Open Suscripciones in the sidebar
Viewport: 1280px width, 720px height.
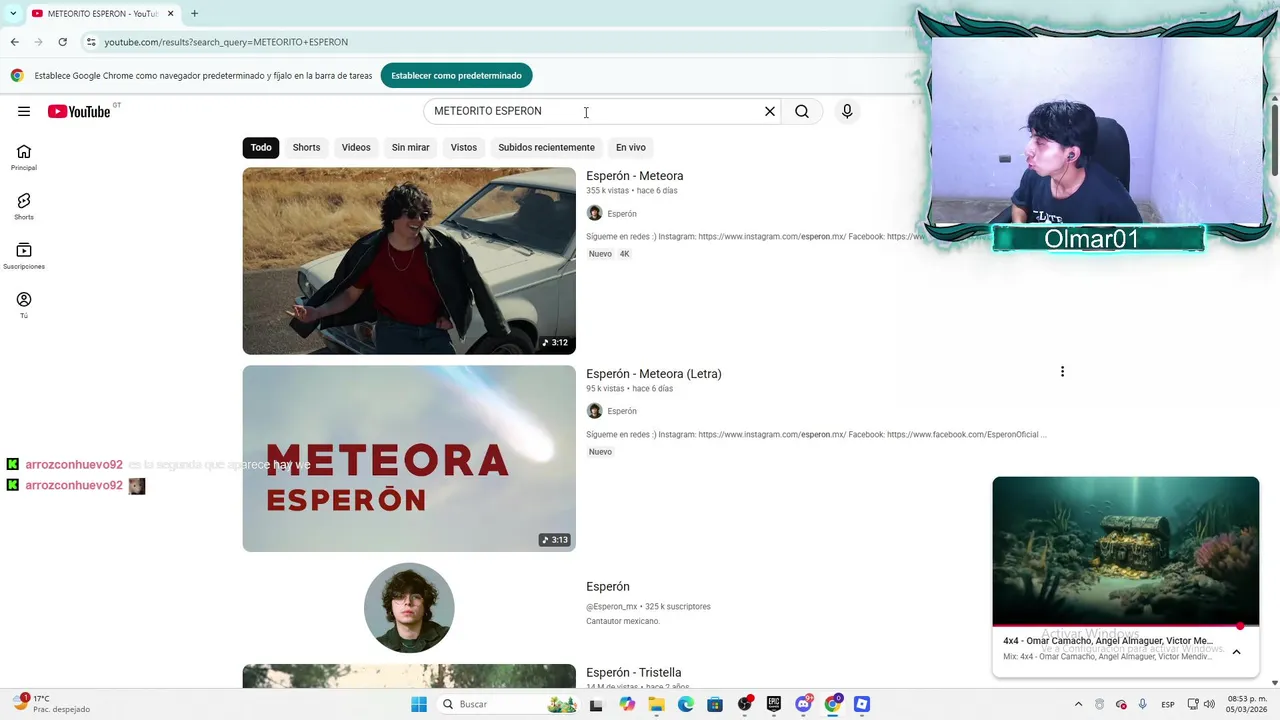24,256
